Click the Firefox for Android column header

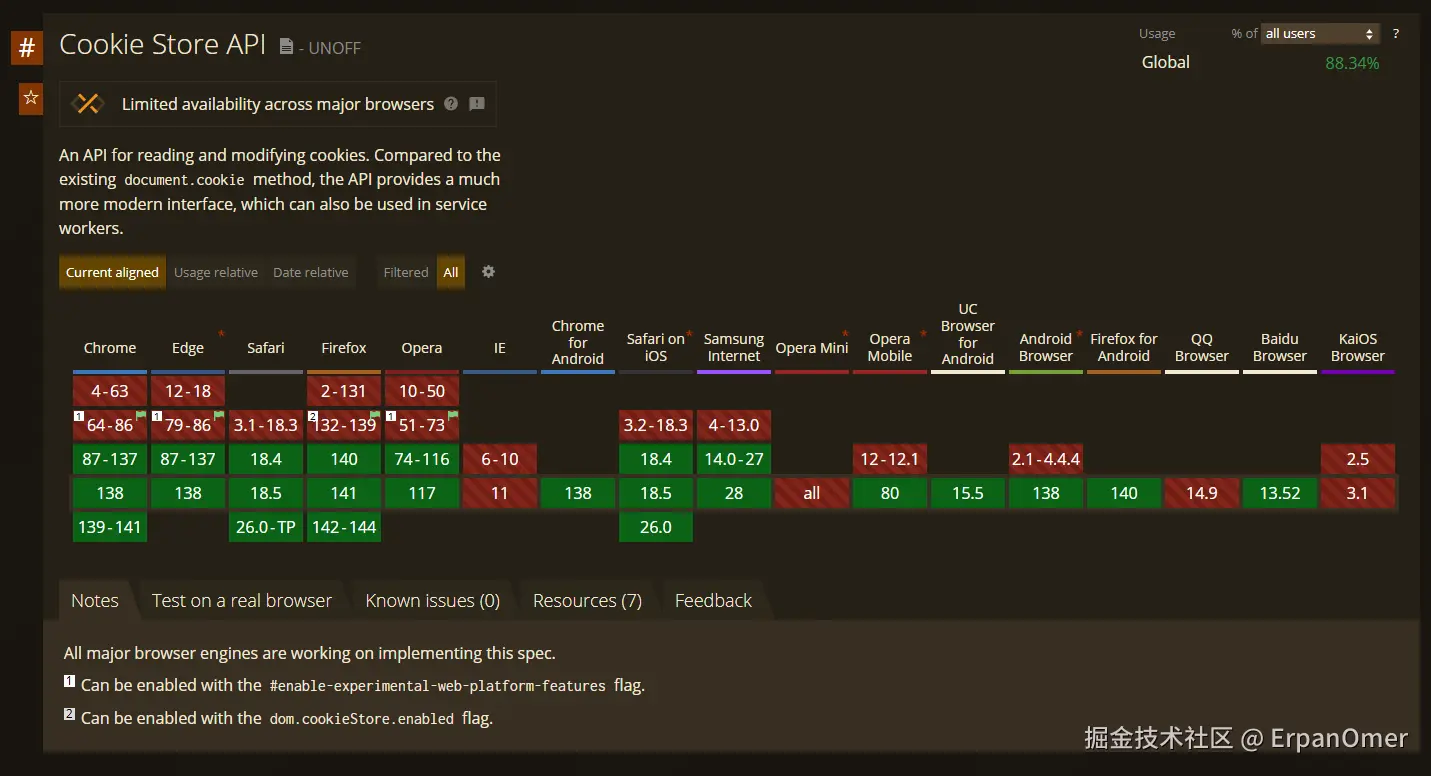(1124, 347)
